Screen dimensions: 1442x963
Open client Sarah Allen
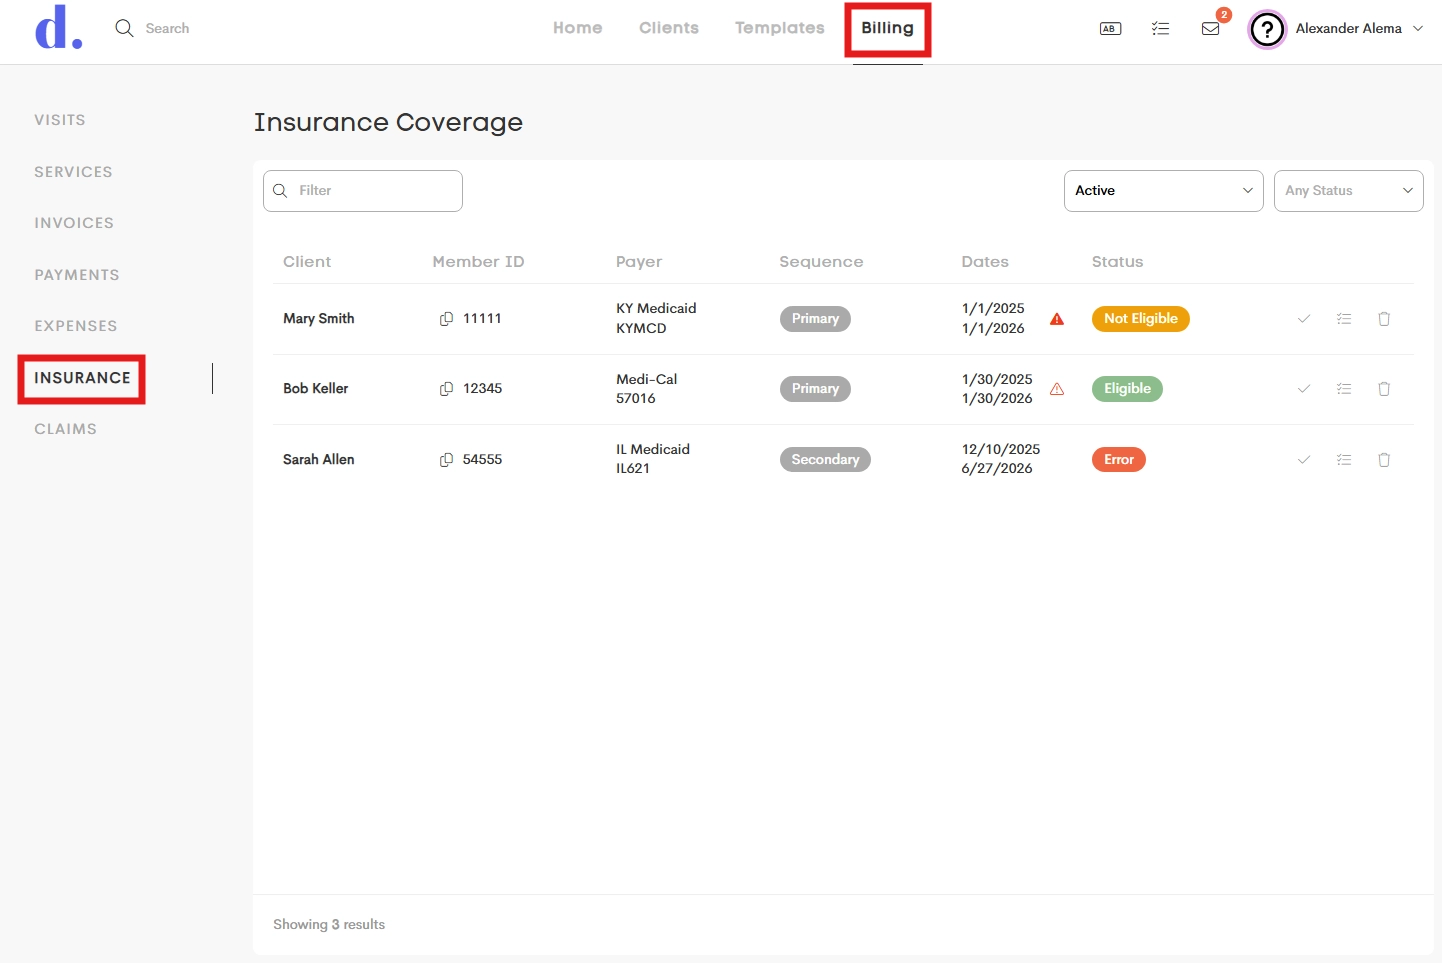[x=319, y=460]
